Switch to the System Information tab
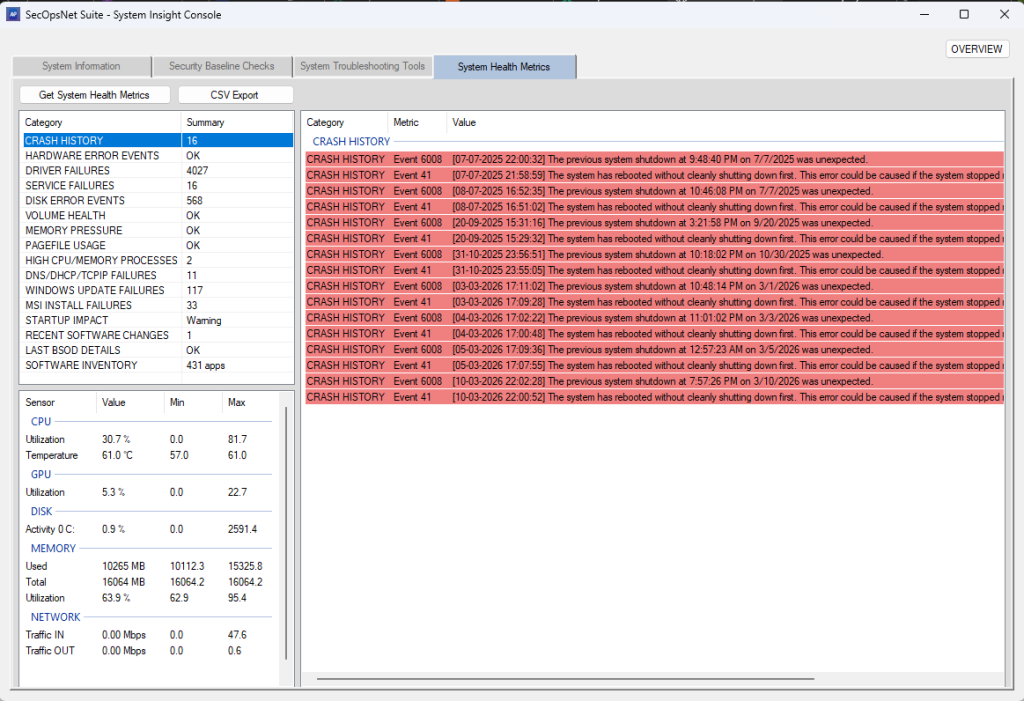The height and width of the screenshot is (701, 1024). click(81, 67)
